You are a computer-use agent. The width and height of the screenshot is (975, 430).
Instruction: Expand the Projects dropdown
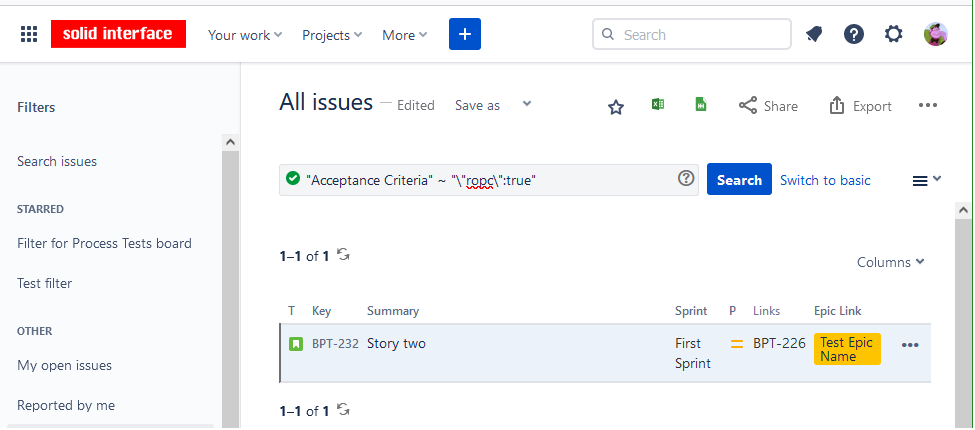click(332, 35)
